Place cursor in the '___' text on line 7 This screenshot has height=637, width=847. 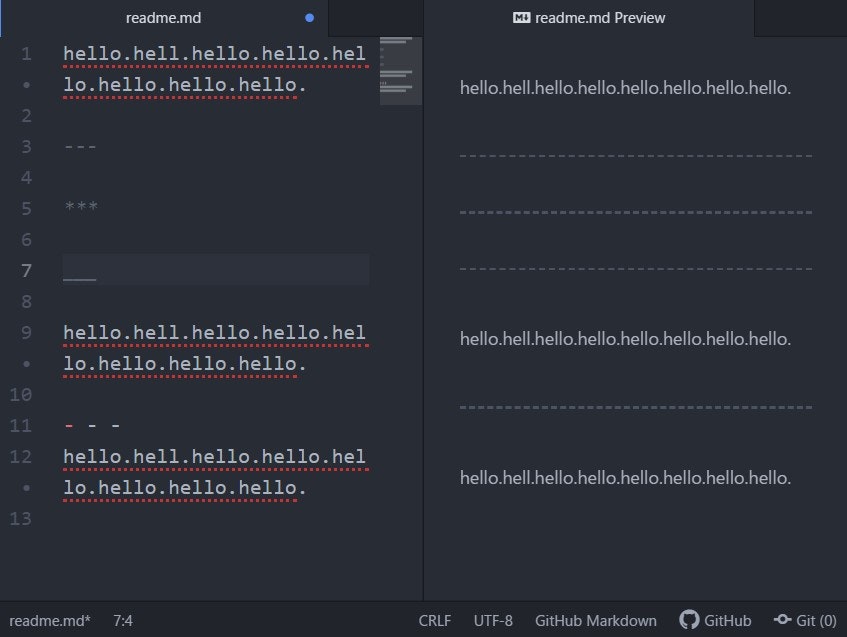[79, 279]
